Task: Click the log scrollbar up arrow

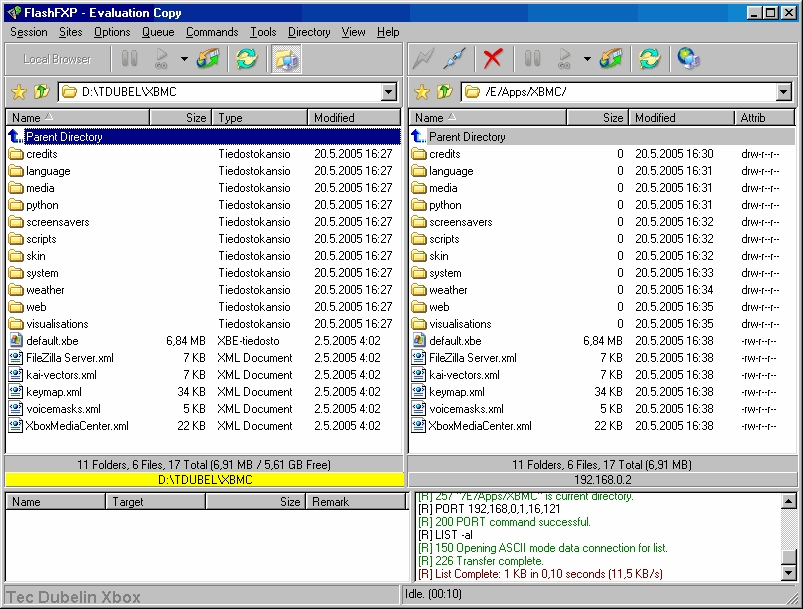Action: [x=789, y=501]
